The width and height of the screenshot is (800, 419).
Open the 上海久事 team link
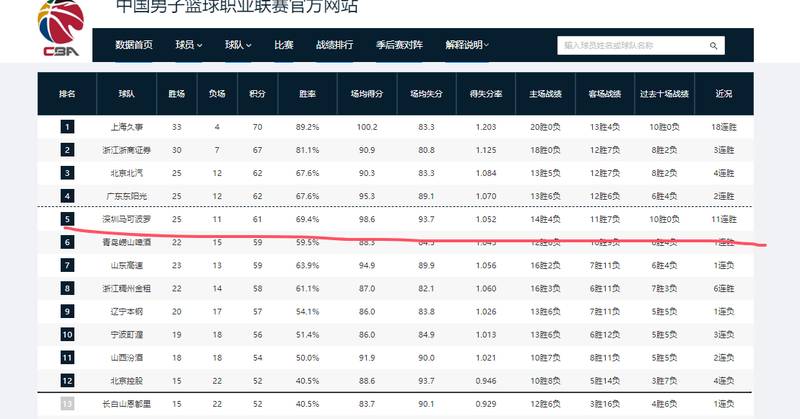tap(127, 127)
